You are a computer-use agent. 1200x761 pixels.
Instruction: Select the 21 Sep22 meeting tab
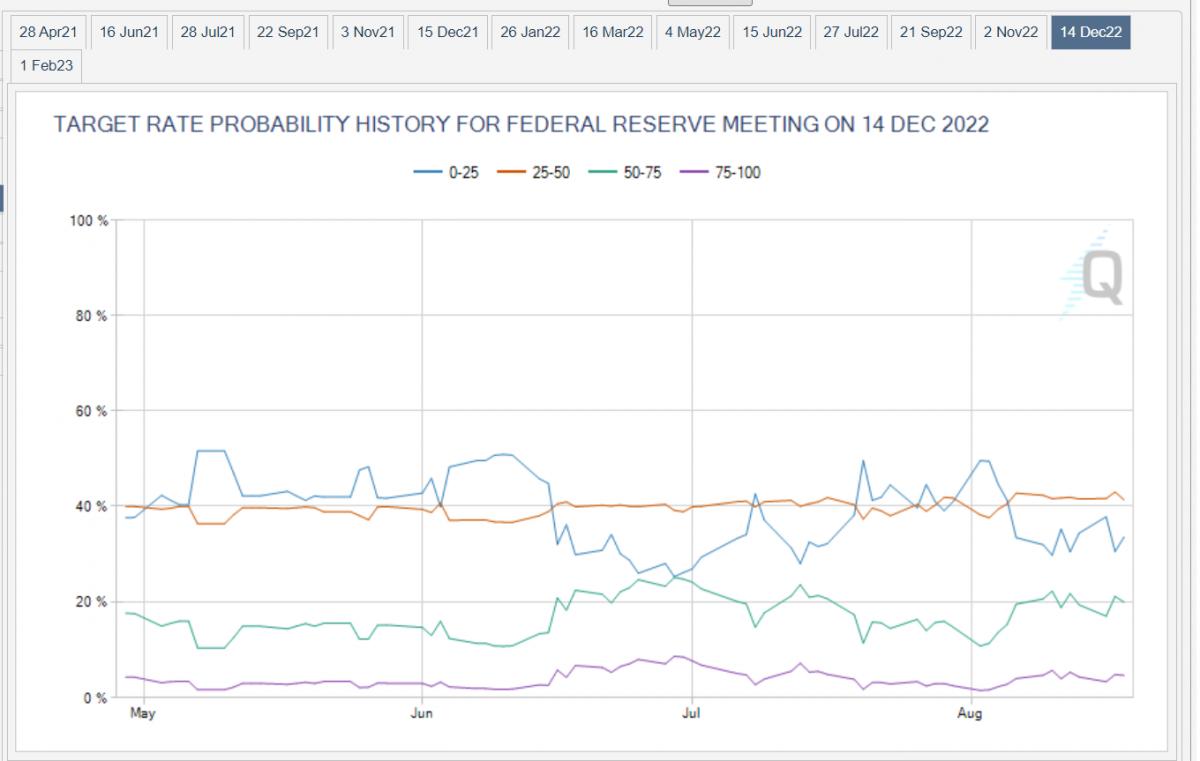[x=930, y=32]
